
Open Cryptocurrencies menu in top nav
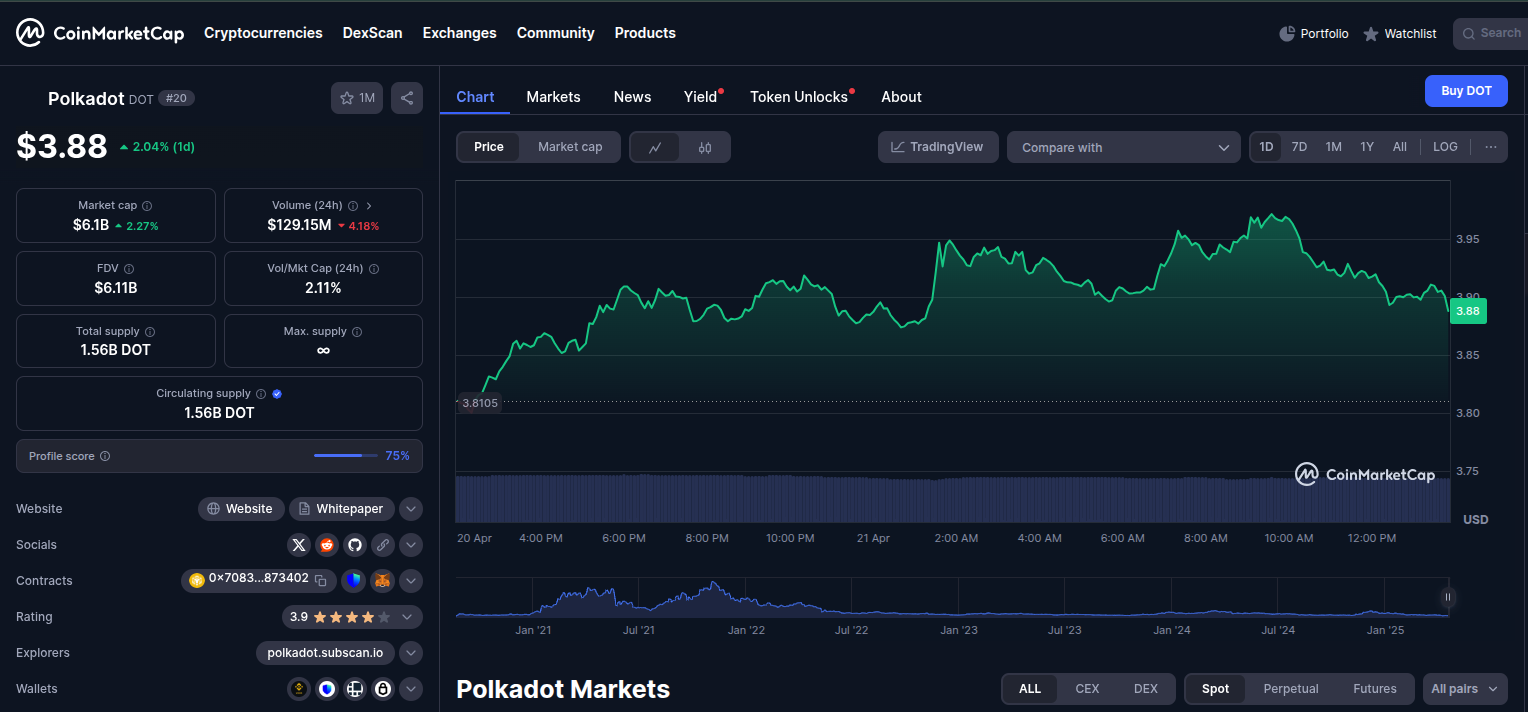(263, 33)
